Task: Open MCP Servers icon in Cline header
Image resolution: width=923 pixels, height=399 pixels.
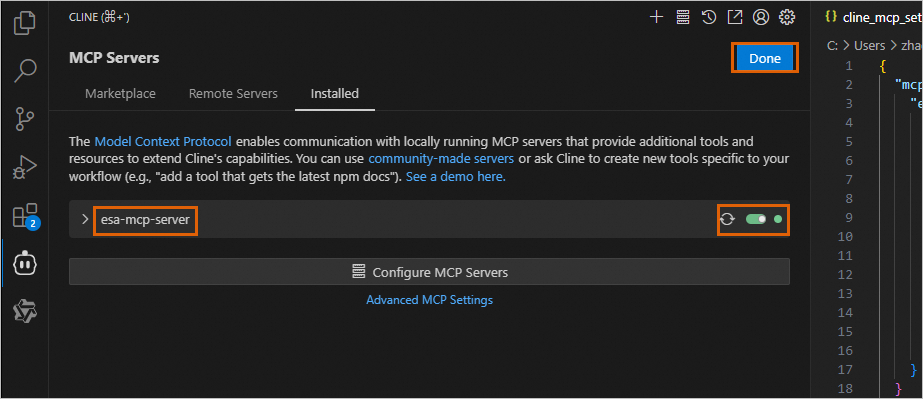Action: click(682, 17)
